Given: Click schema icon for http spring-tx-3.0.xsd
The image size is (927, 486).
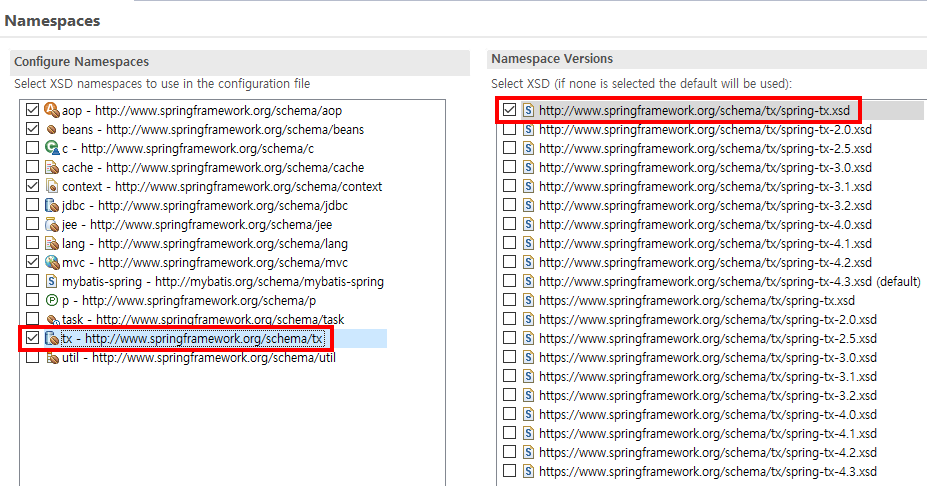Looking at the screenshot, I should tap(529, 167).
